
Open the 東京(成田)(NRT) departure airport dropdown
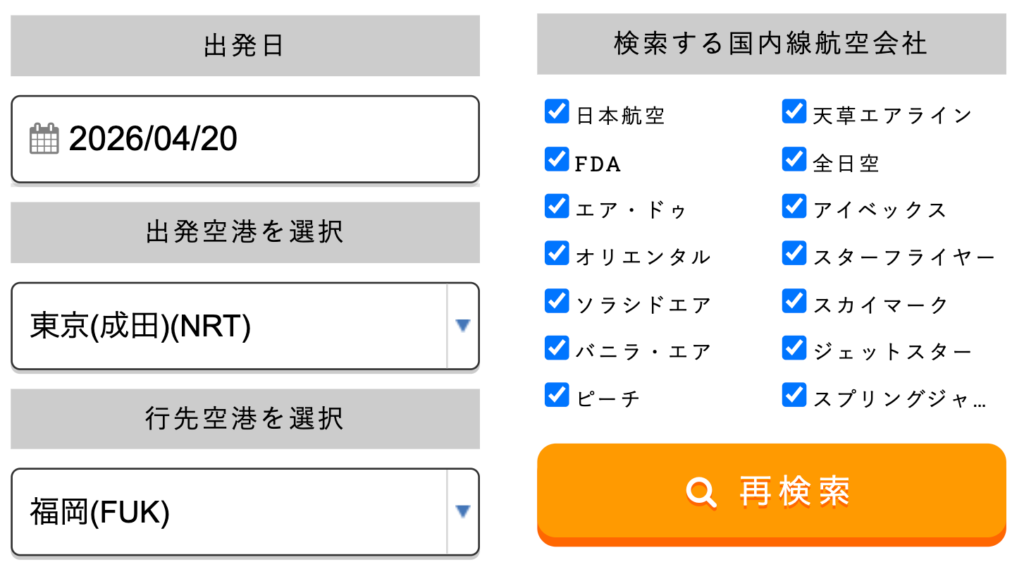click(244, 326)
